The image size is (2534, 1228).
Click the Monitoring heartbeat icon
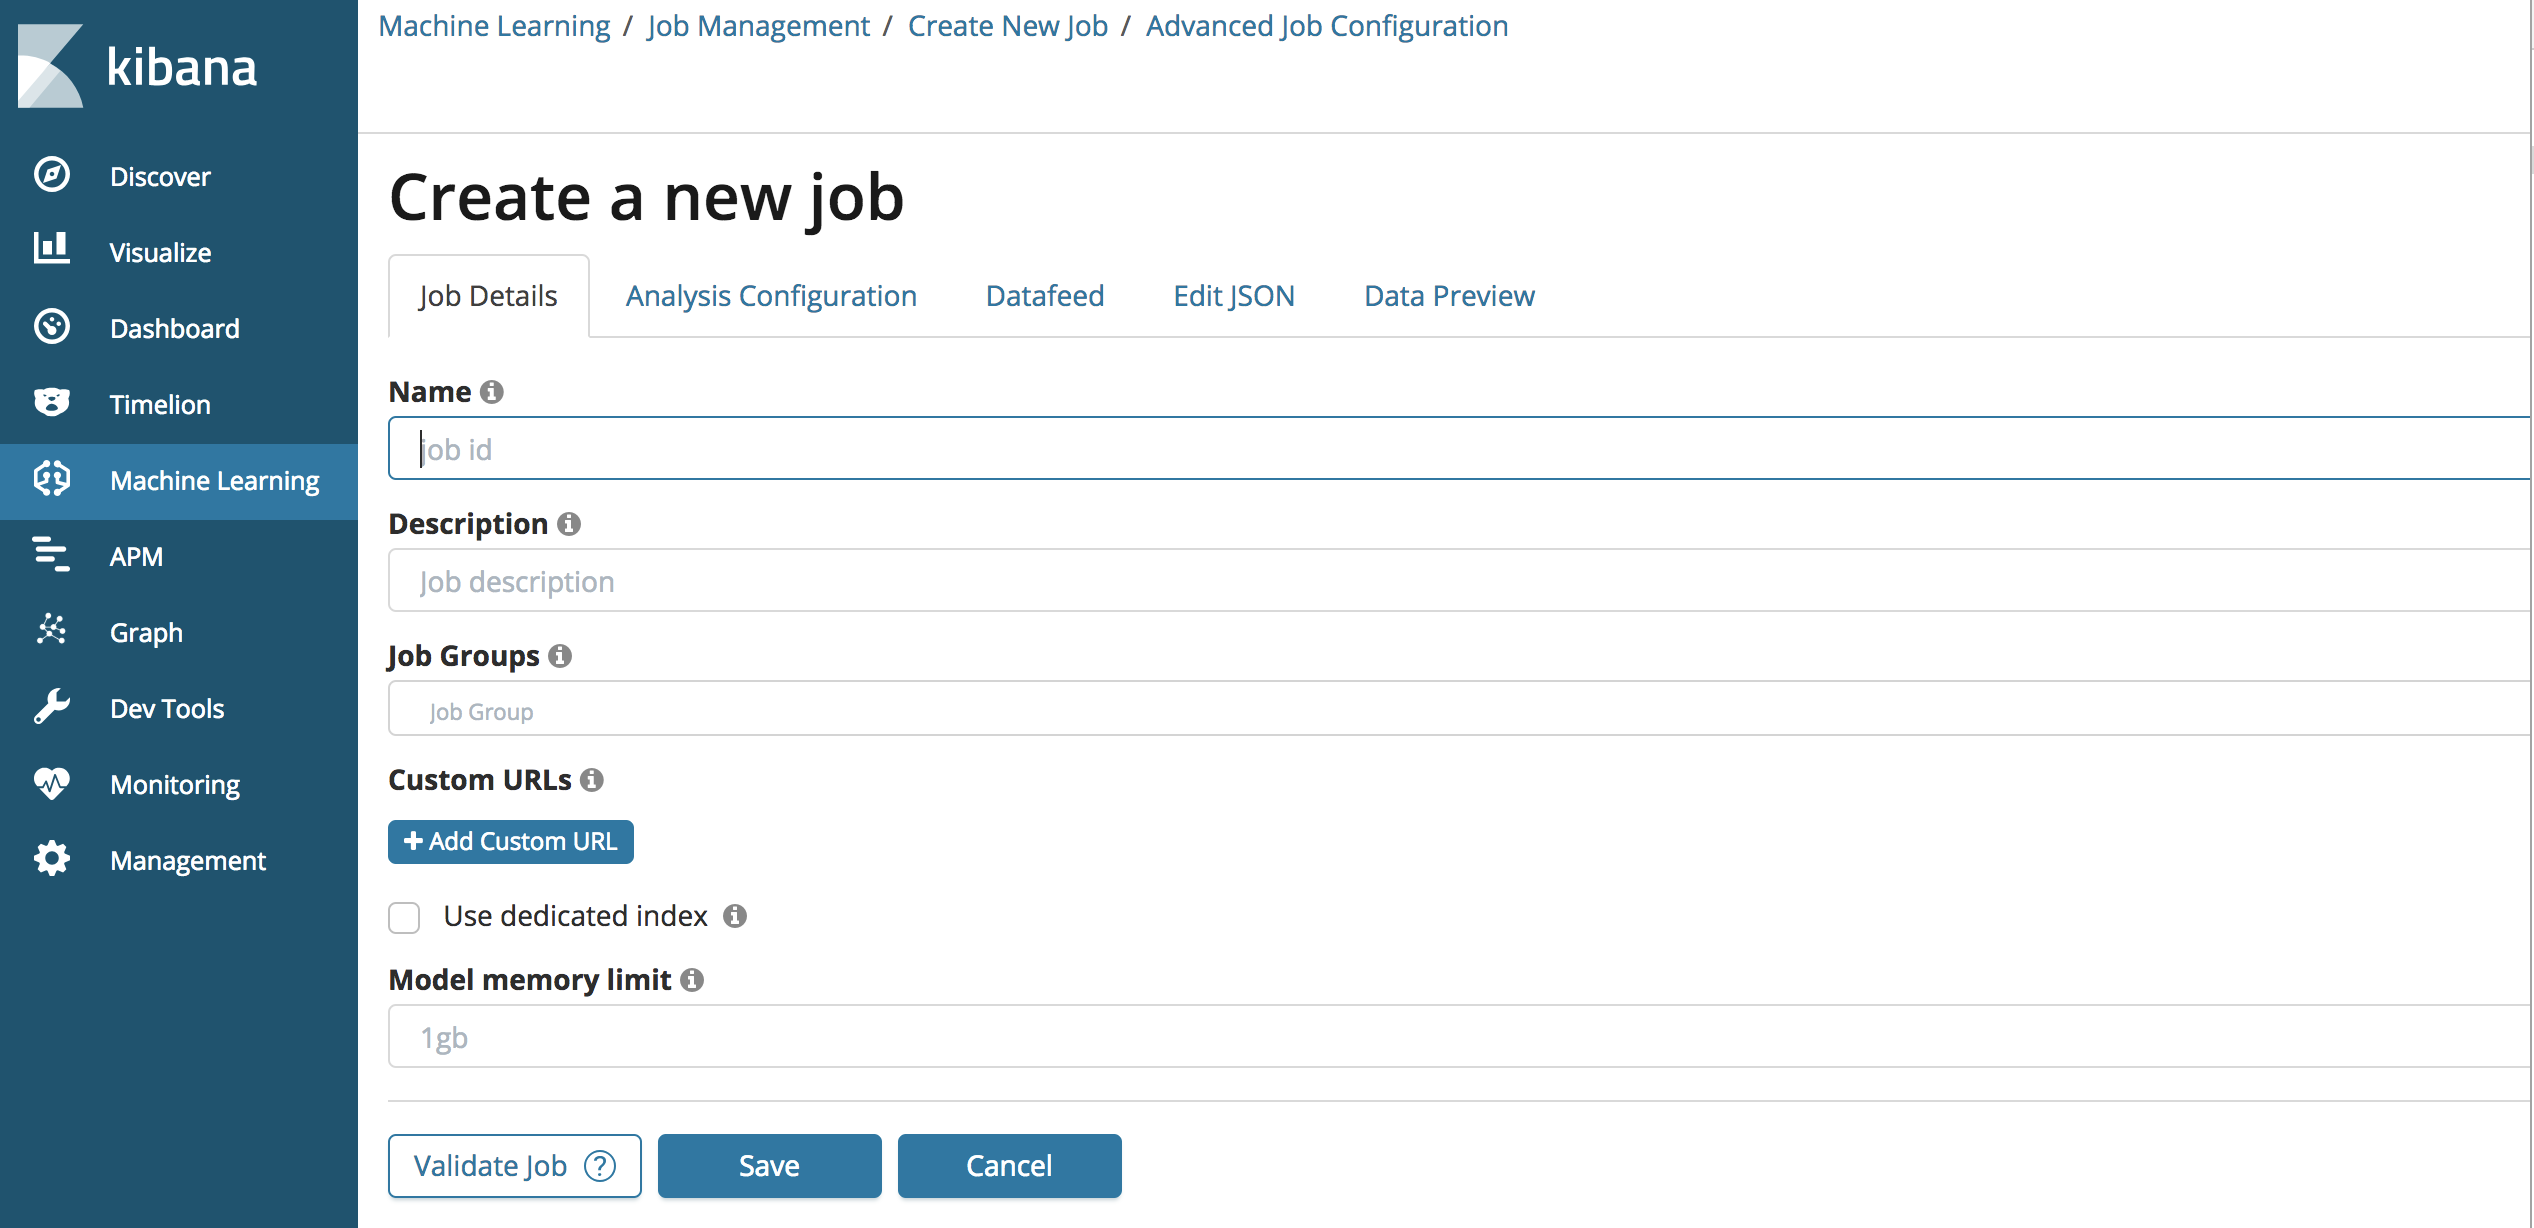pos(51,783)
